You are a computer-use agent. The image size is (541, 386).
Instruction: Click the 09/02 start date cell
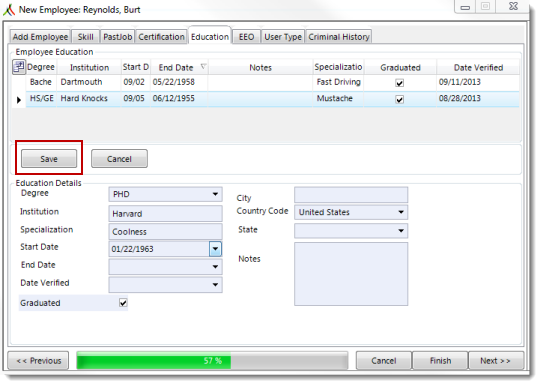pos(136,82)
